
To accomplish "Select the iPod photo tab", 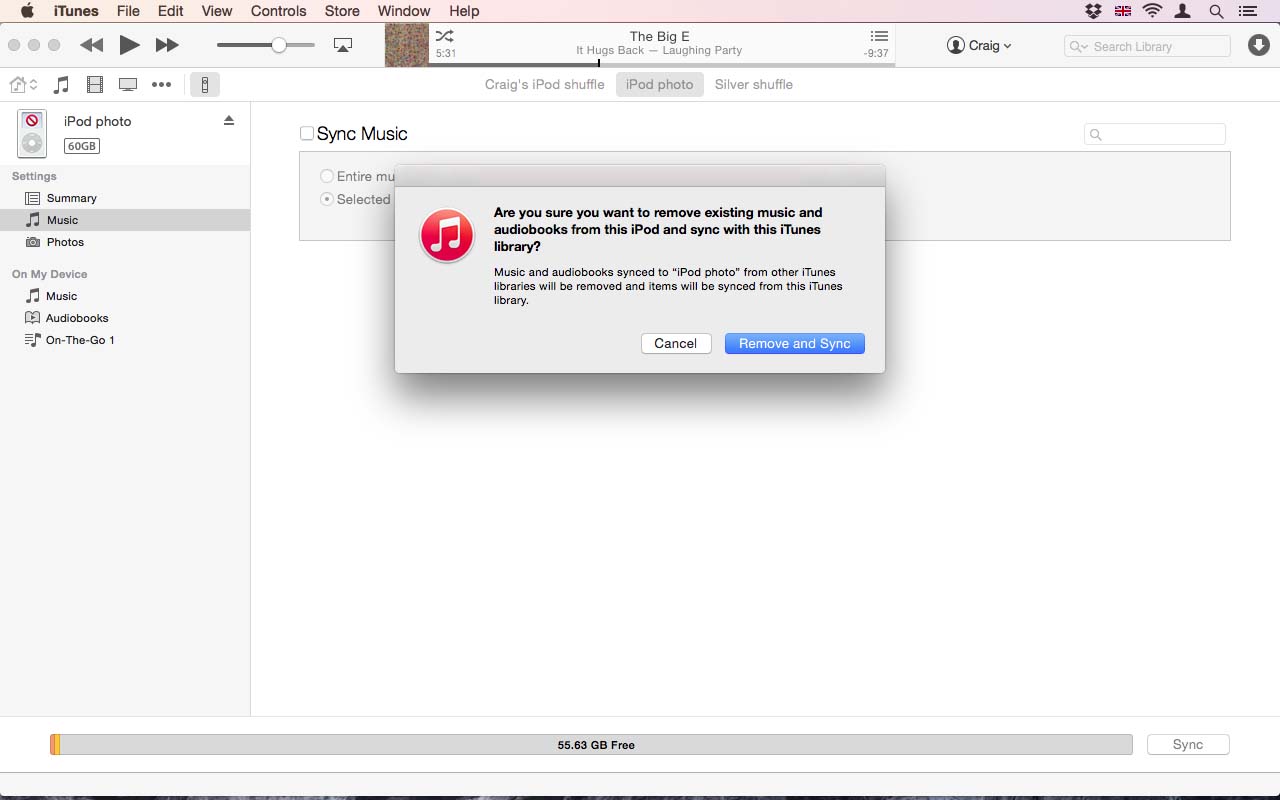I will point(660,85).
